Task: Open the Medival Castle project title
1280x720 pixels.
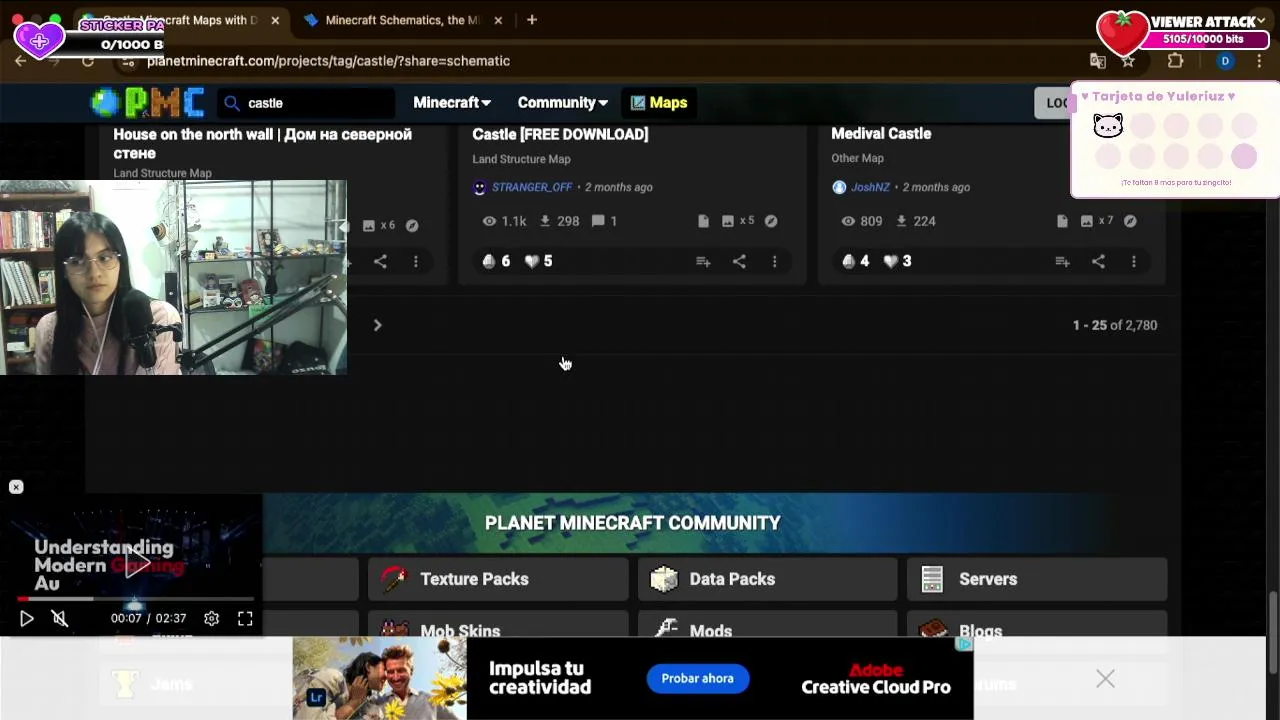Action: pos(881,133)
